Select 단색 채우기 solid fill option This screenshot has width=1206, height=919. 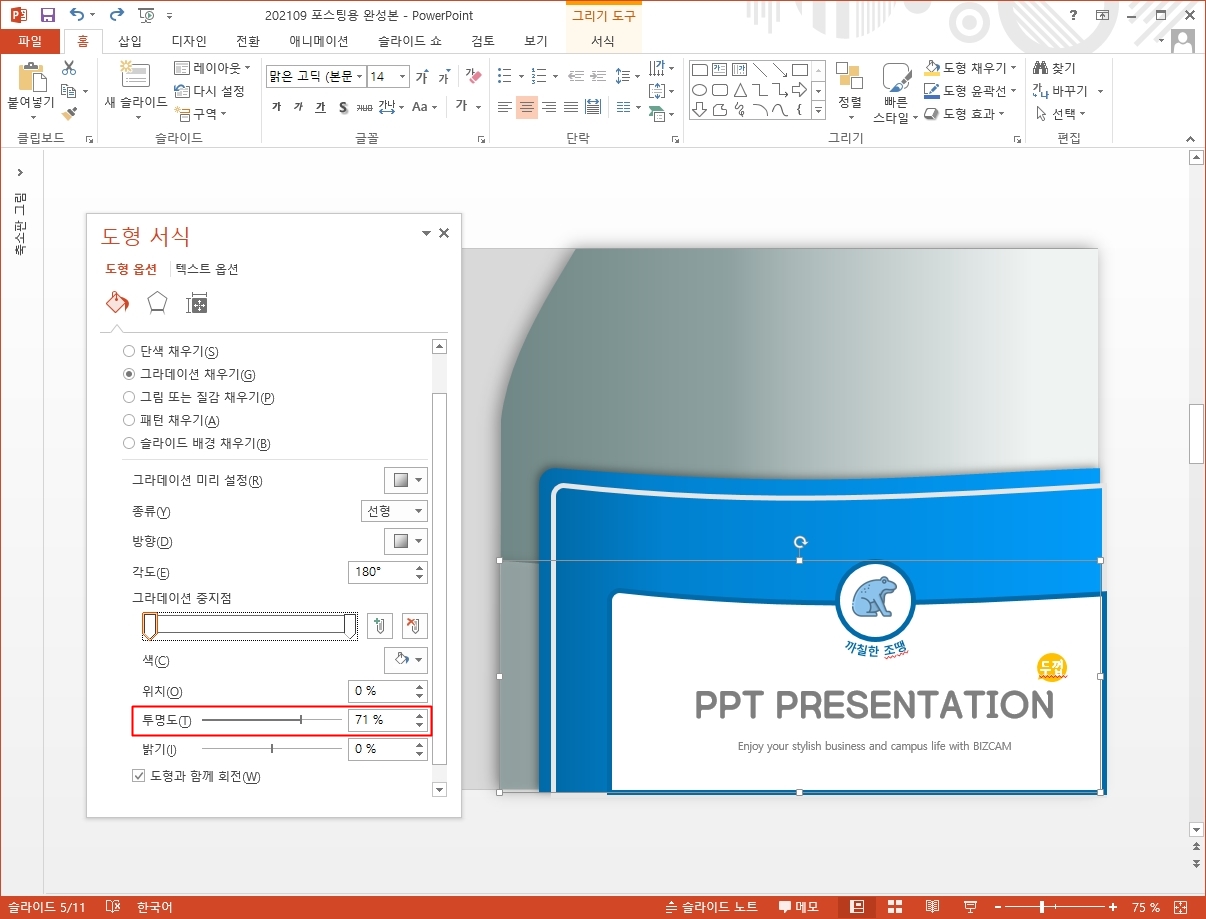(170, 351)
